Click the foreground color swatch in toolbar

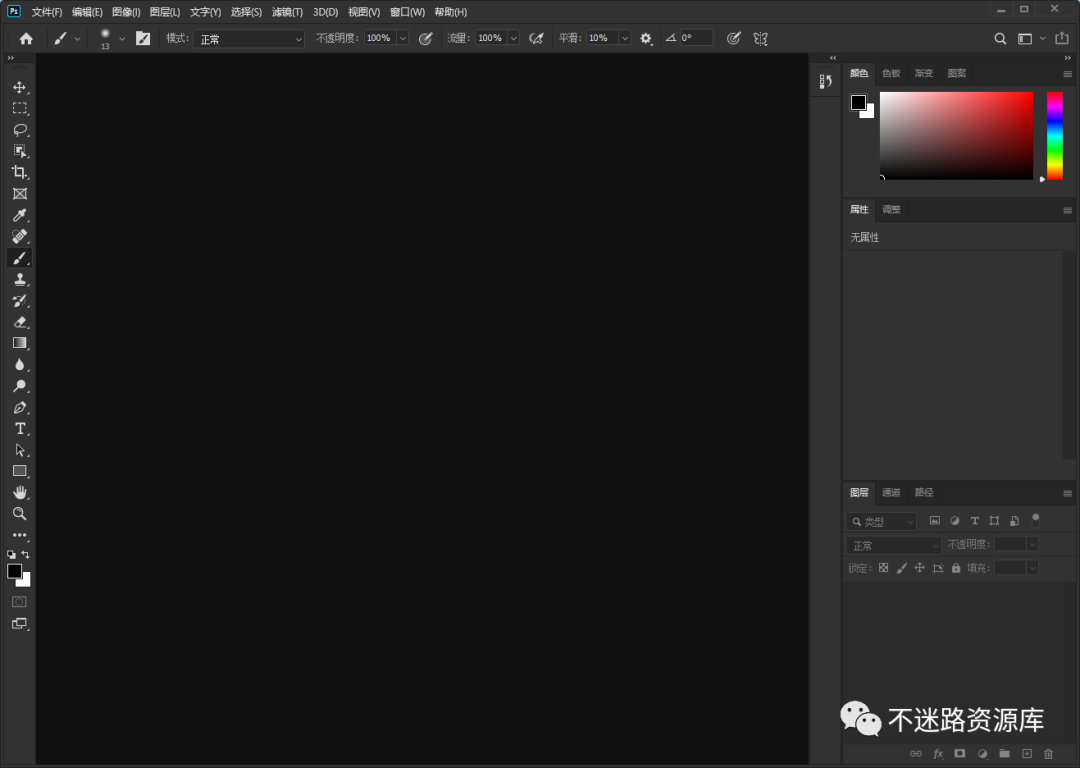(15, 571)
